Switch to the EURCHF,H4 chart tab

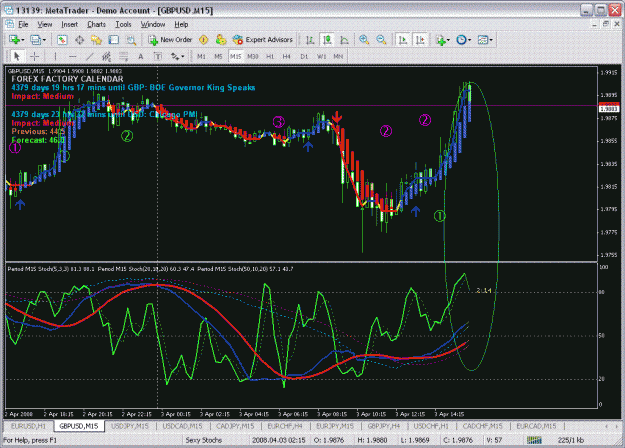coord(285,426)
